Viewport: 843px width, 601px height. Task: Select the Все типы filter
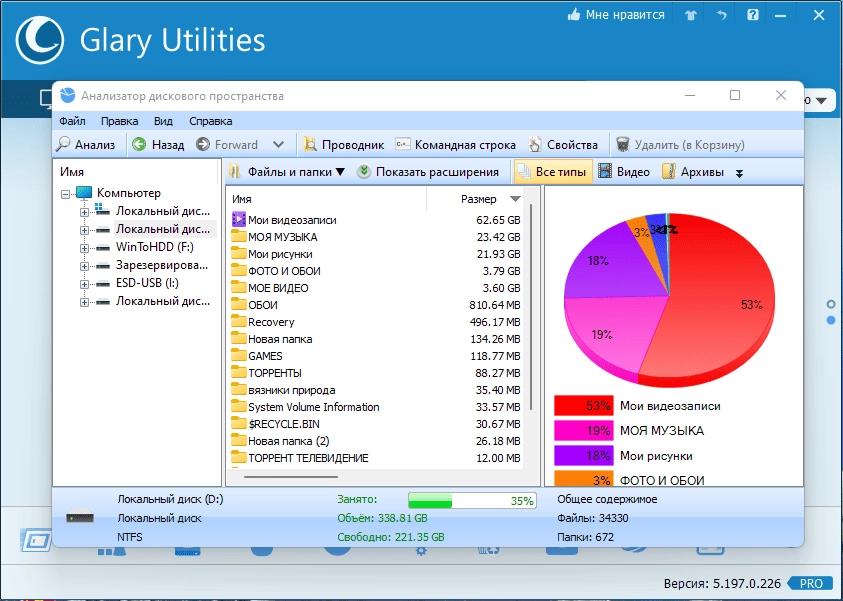pos(553,172)
